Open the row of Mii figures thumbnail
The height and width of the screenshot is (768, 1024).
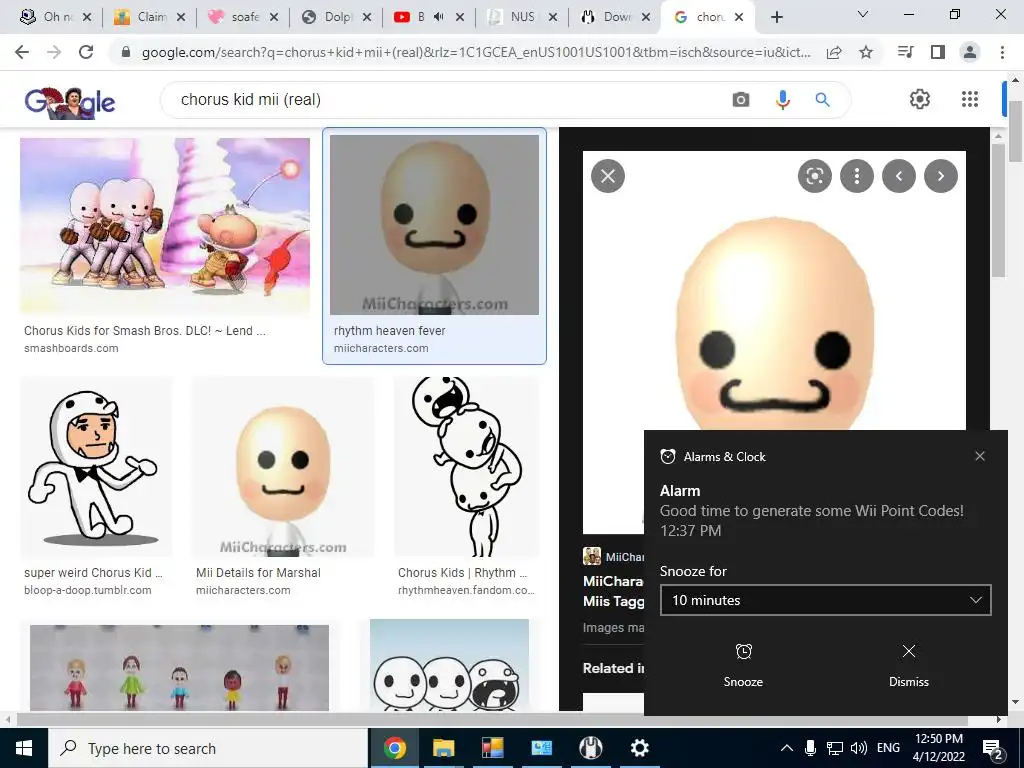pyautogui.click(x=179, y=667)
